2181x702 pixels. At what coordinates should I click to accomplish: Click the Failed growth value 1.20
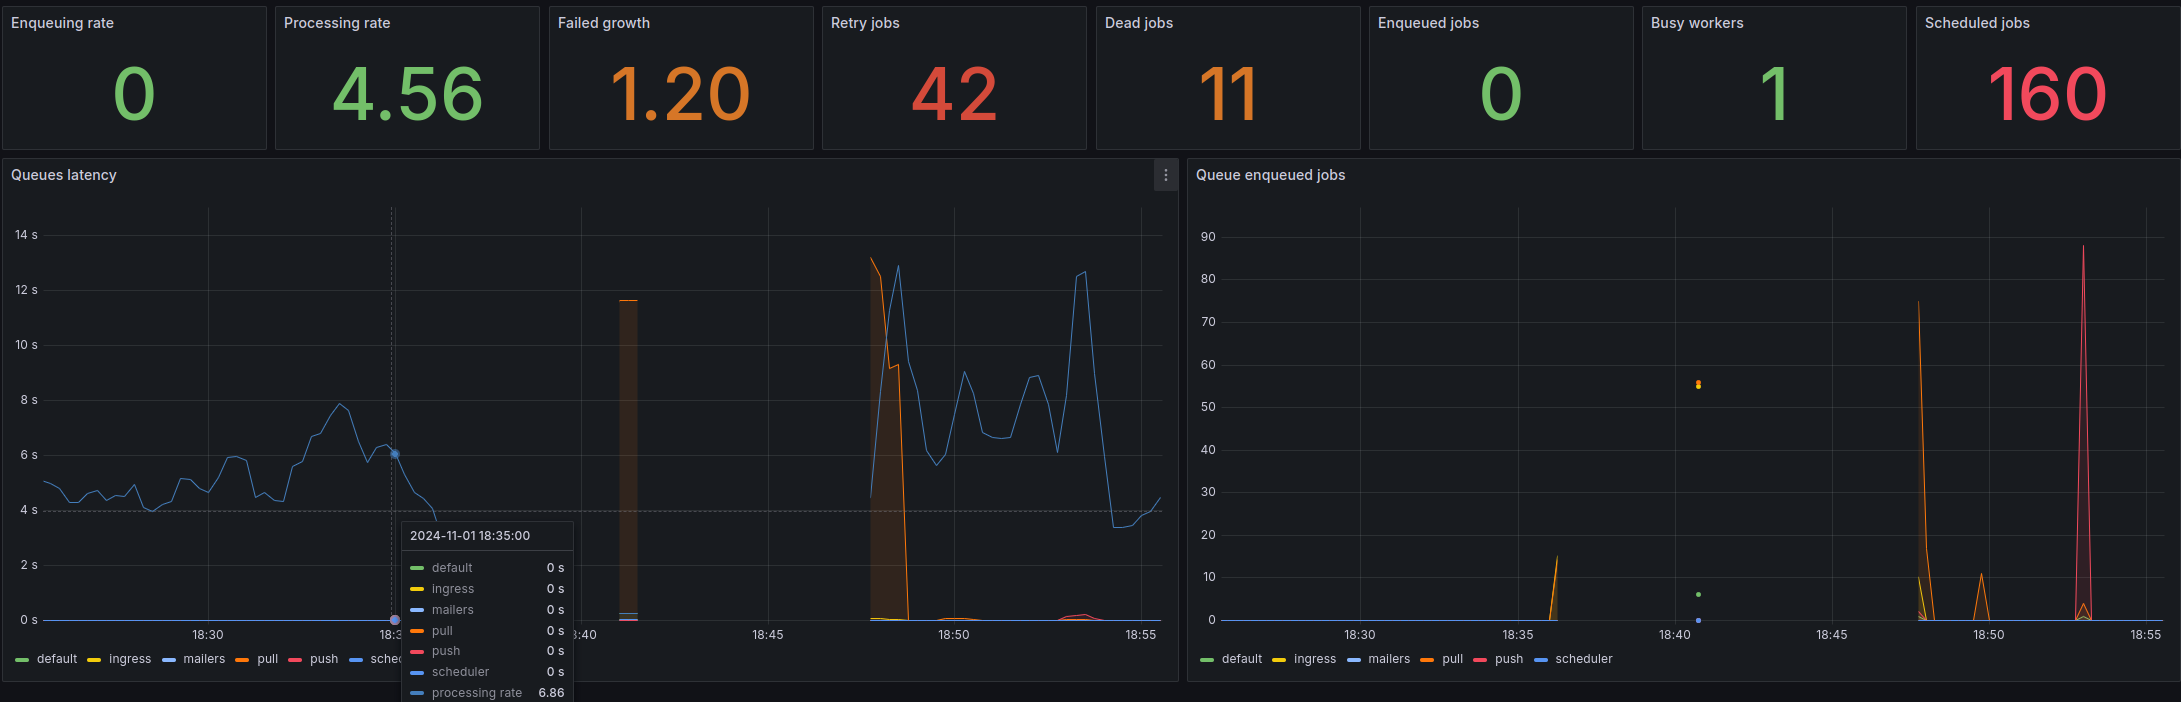click(680, 95)
